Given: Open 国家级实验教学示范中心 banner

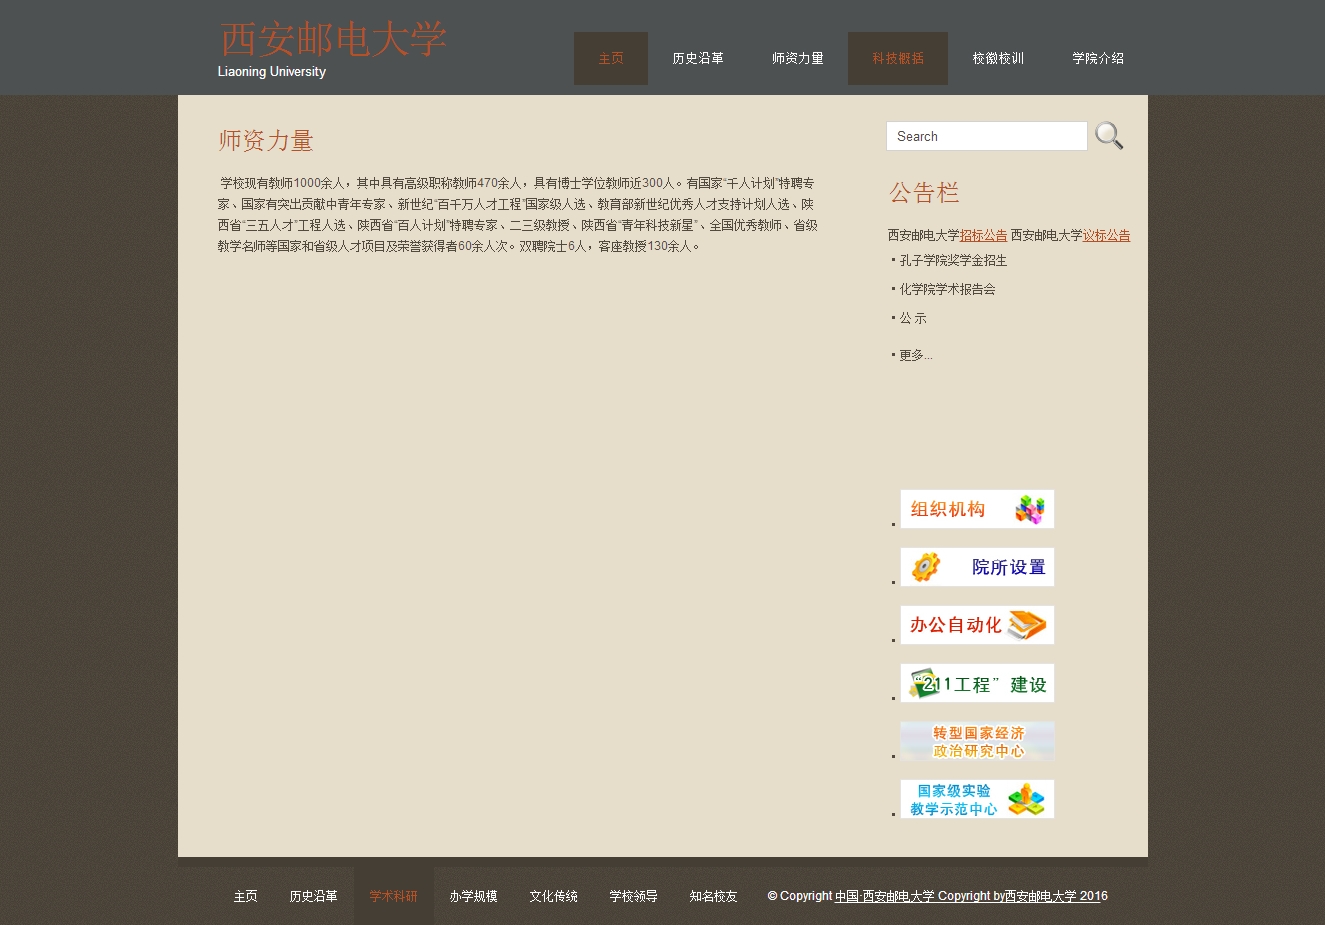Looking at the screenshot, I should click(977, 799).
